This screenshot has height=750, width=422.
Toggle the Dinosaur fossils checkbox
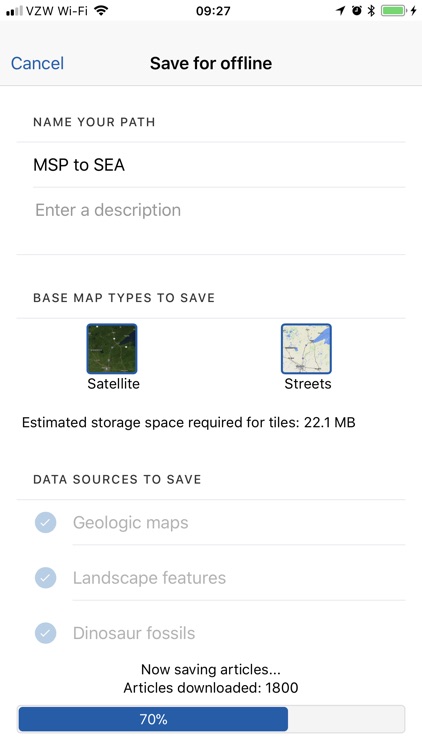tap(45, 633)
